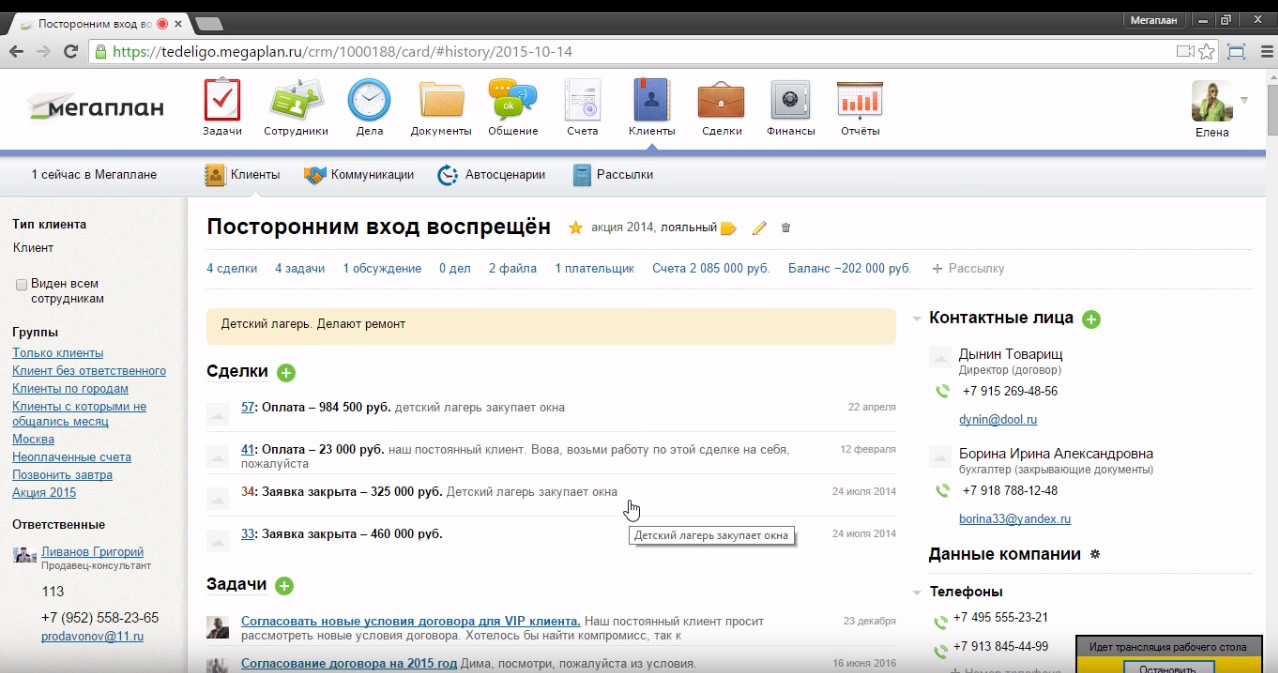Open the Финансы safe icon
1278x673 pixels.
pyautogui.click(x=790, y=101)
